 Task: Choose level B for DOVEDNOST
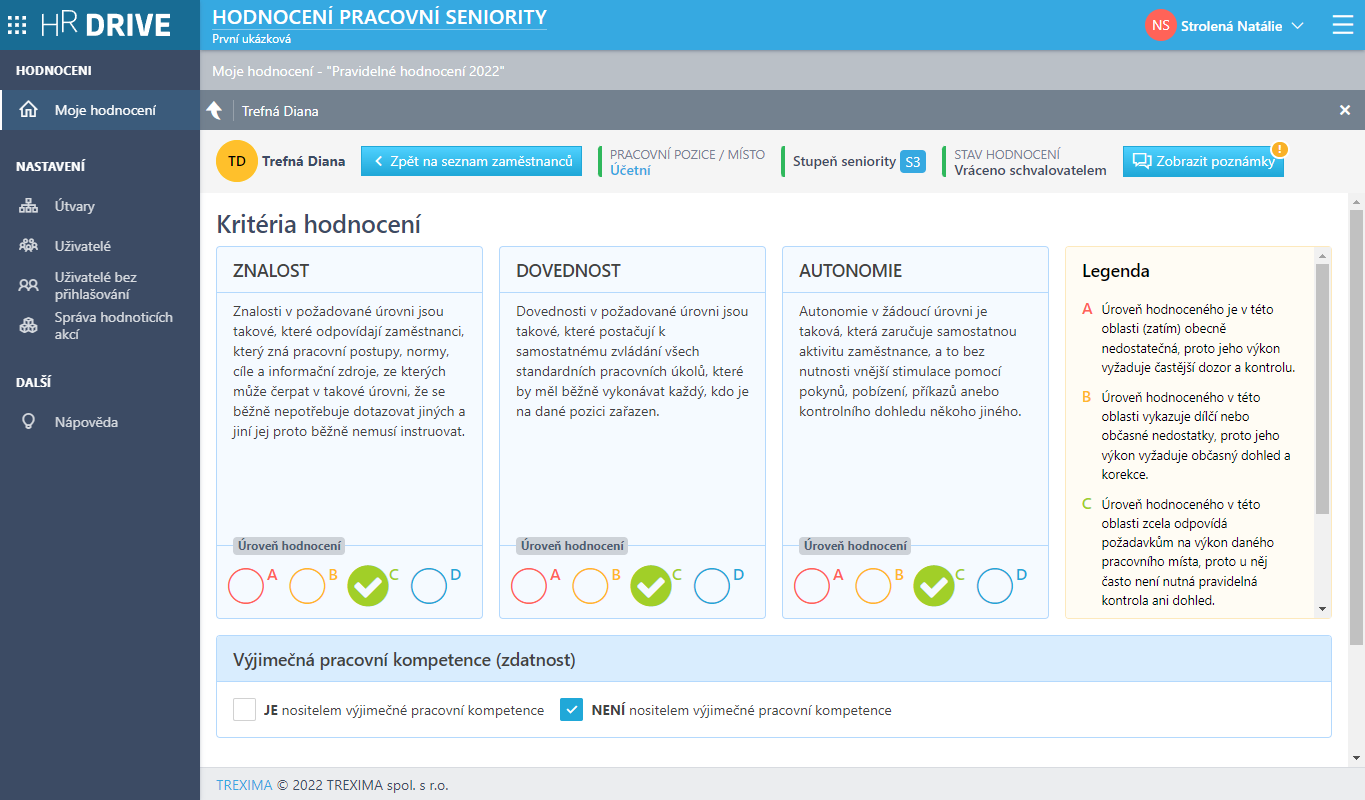pos(590,586)
